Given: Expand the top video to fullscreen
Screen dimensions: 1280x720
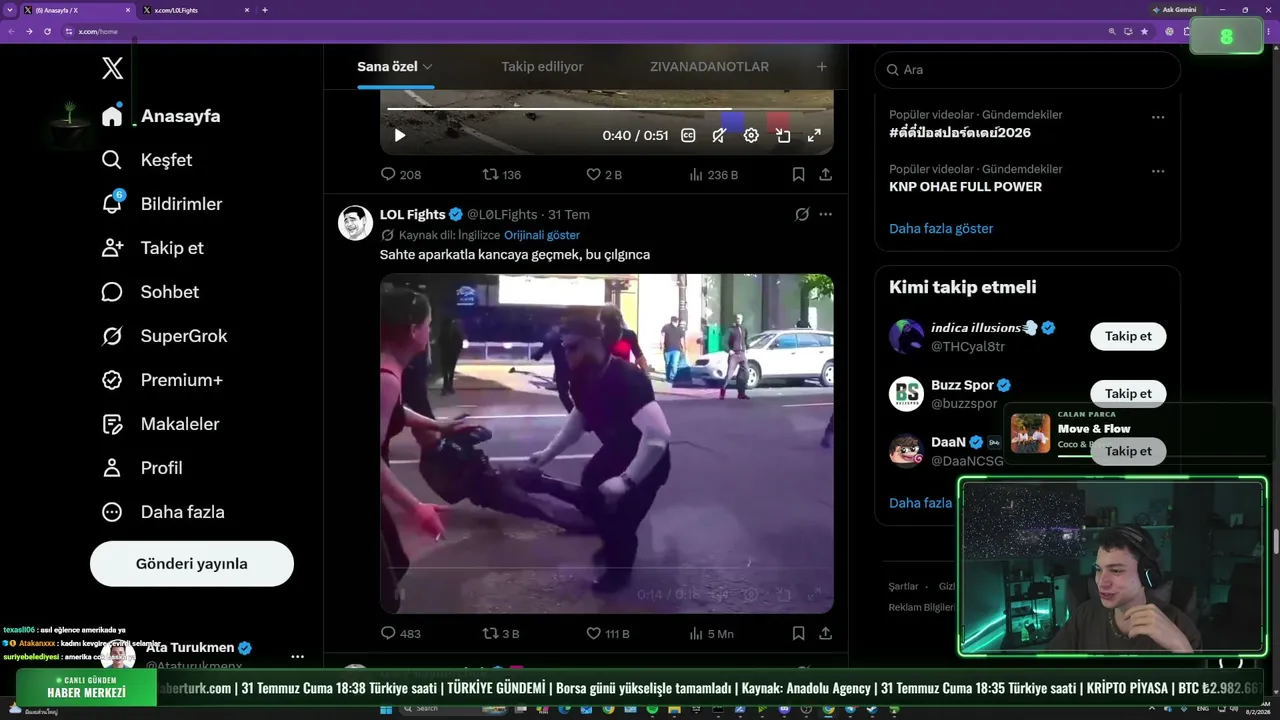Looking at the screenshot, I should [814, 136].
